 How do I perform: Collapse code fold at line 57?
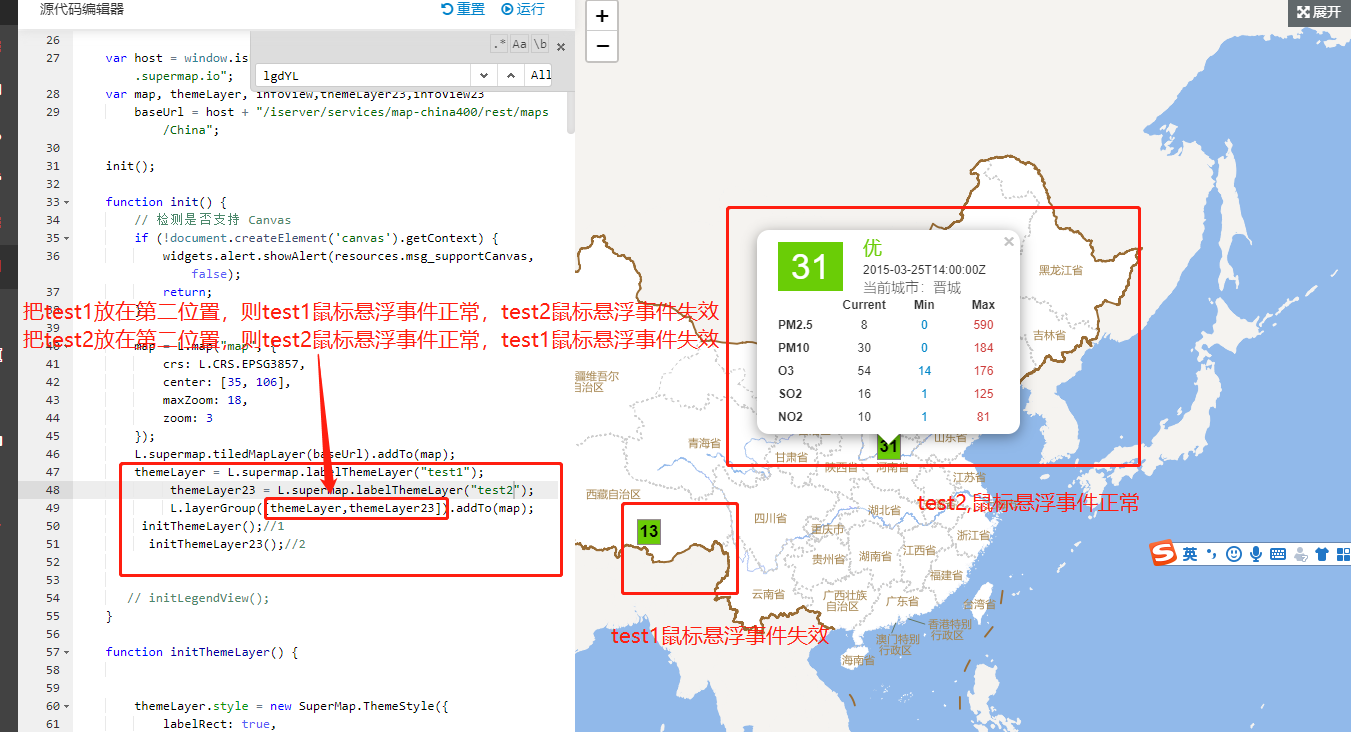[67, 652]
